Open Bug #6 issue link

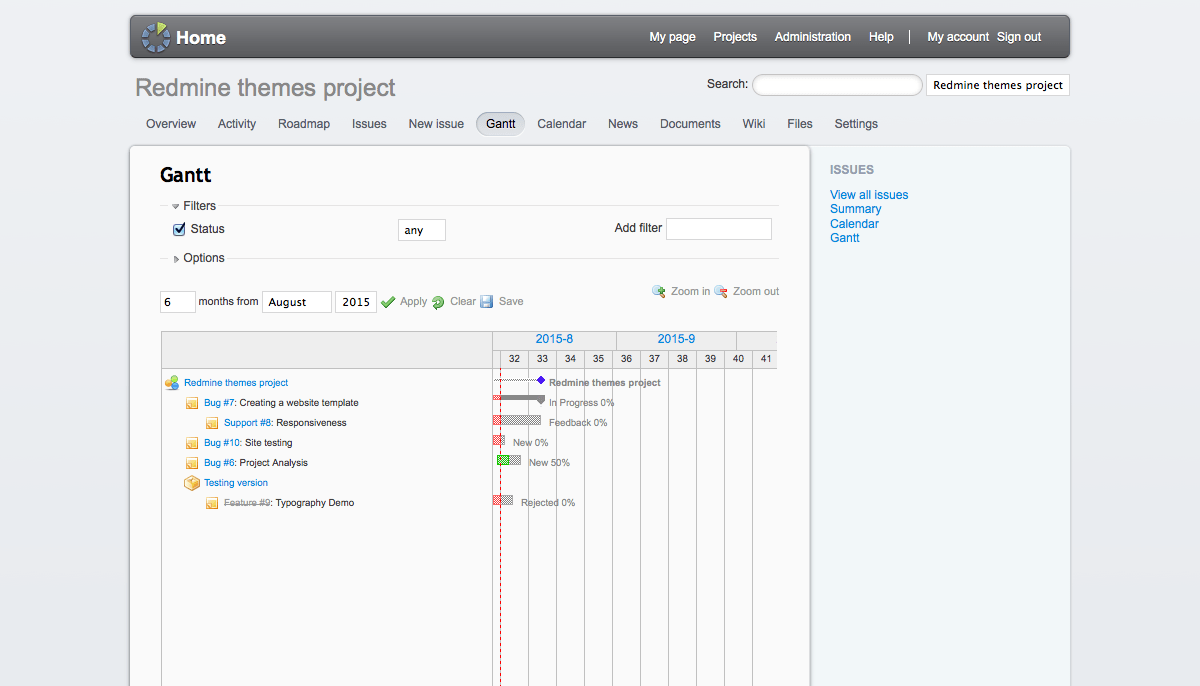tap(220, 463)
